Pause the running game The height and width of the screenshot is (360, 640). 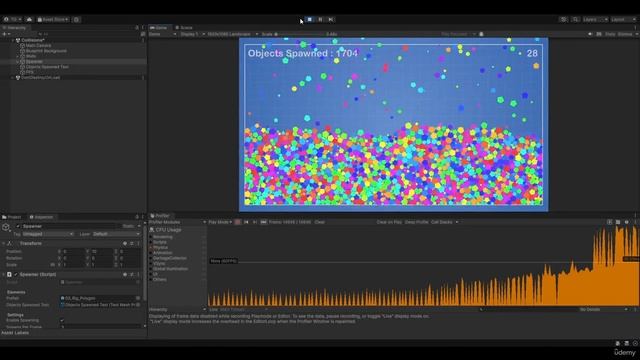pyautogui.click(x=320, y=19)
